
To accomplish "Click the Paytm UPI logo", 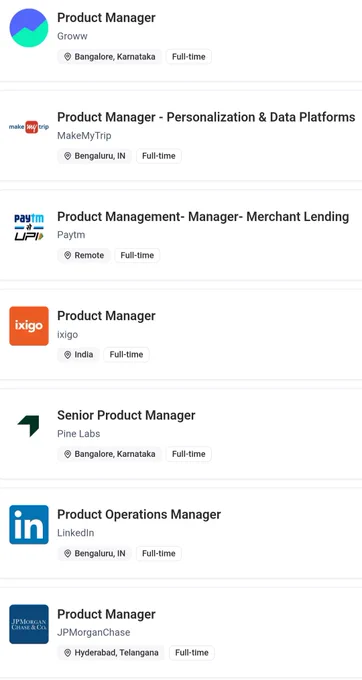I will (x=29, y=226).
